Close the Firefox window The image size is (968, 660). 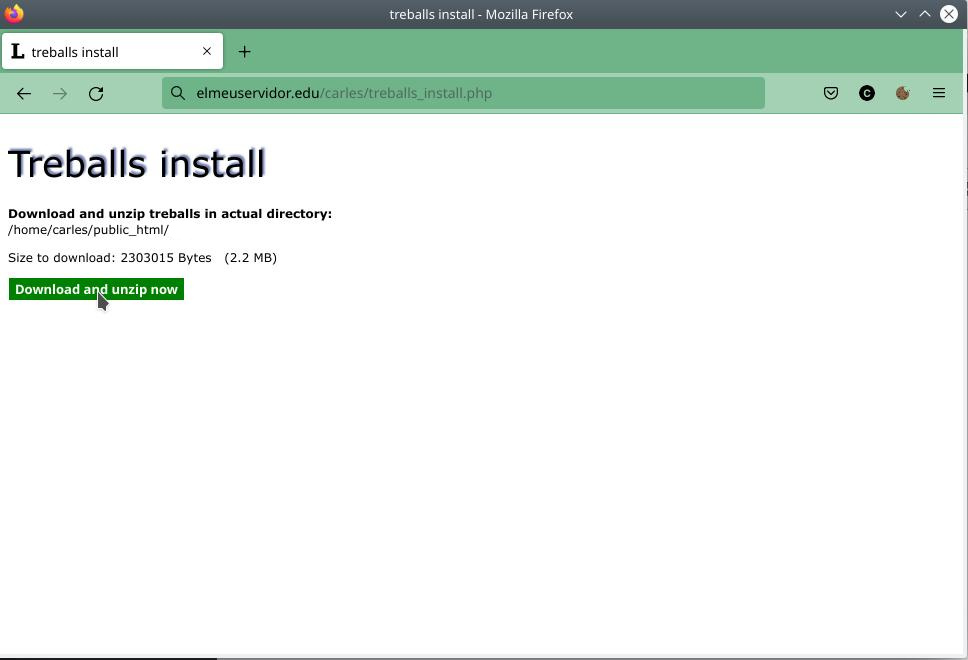(x=949, y=14)
